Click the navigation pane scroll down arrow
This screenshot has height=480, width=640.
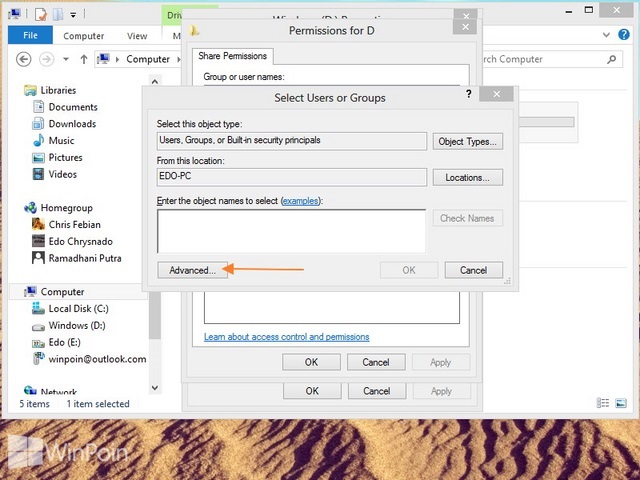point(155,388)
